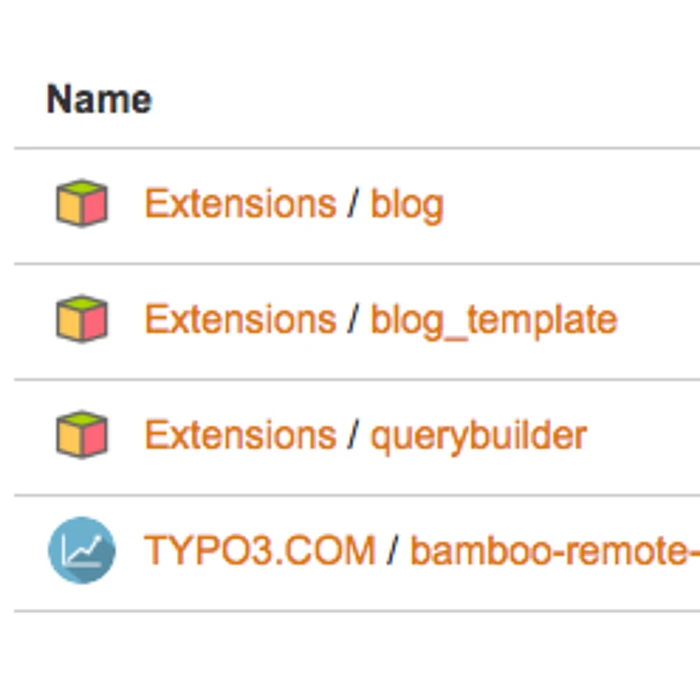
Task: Click the slash separator before blog_template
Action: (x=353, y=321)
